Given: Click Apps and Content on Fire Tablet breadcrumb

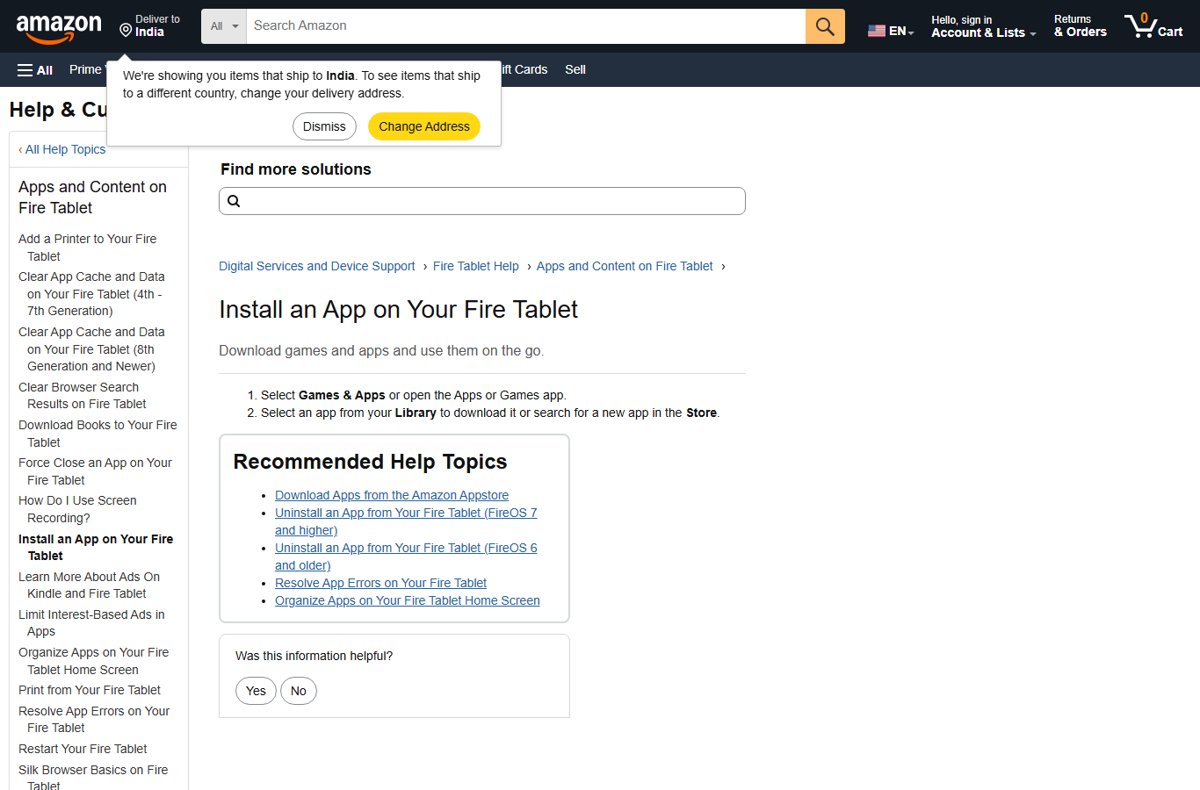Looking at the screenshot, I should point(625,266).
